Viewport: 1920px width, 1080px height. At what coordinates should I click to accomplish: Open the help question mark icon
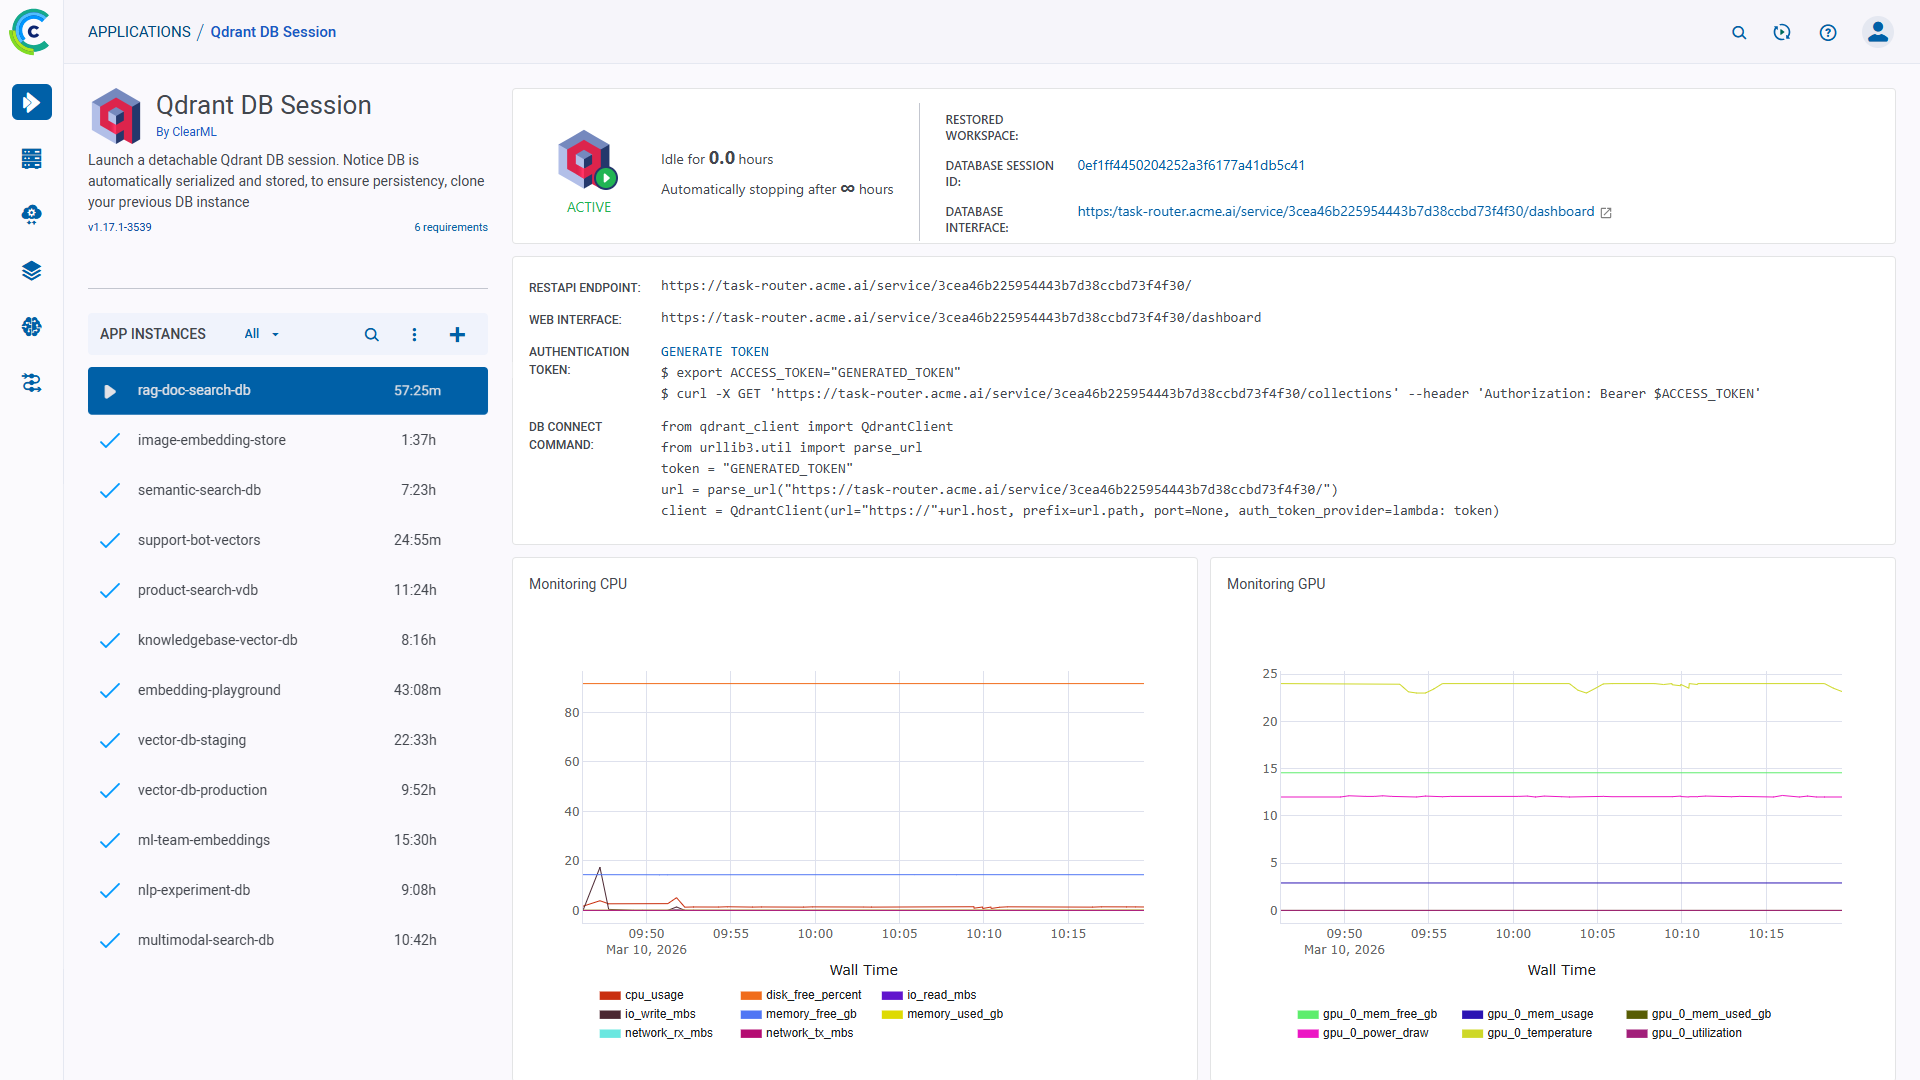tap(1828, 32)
